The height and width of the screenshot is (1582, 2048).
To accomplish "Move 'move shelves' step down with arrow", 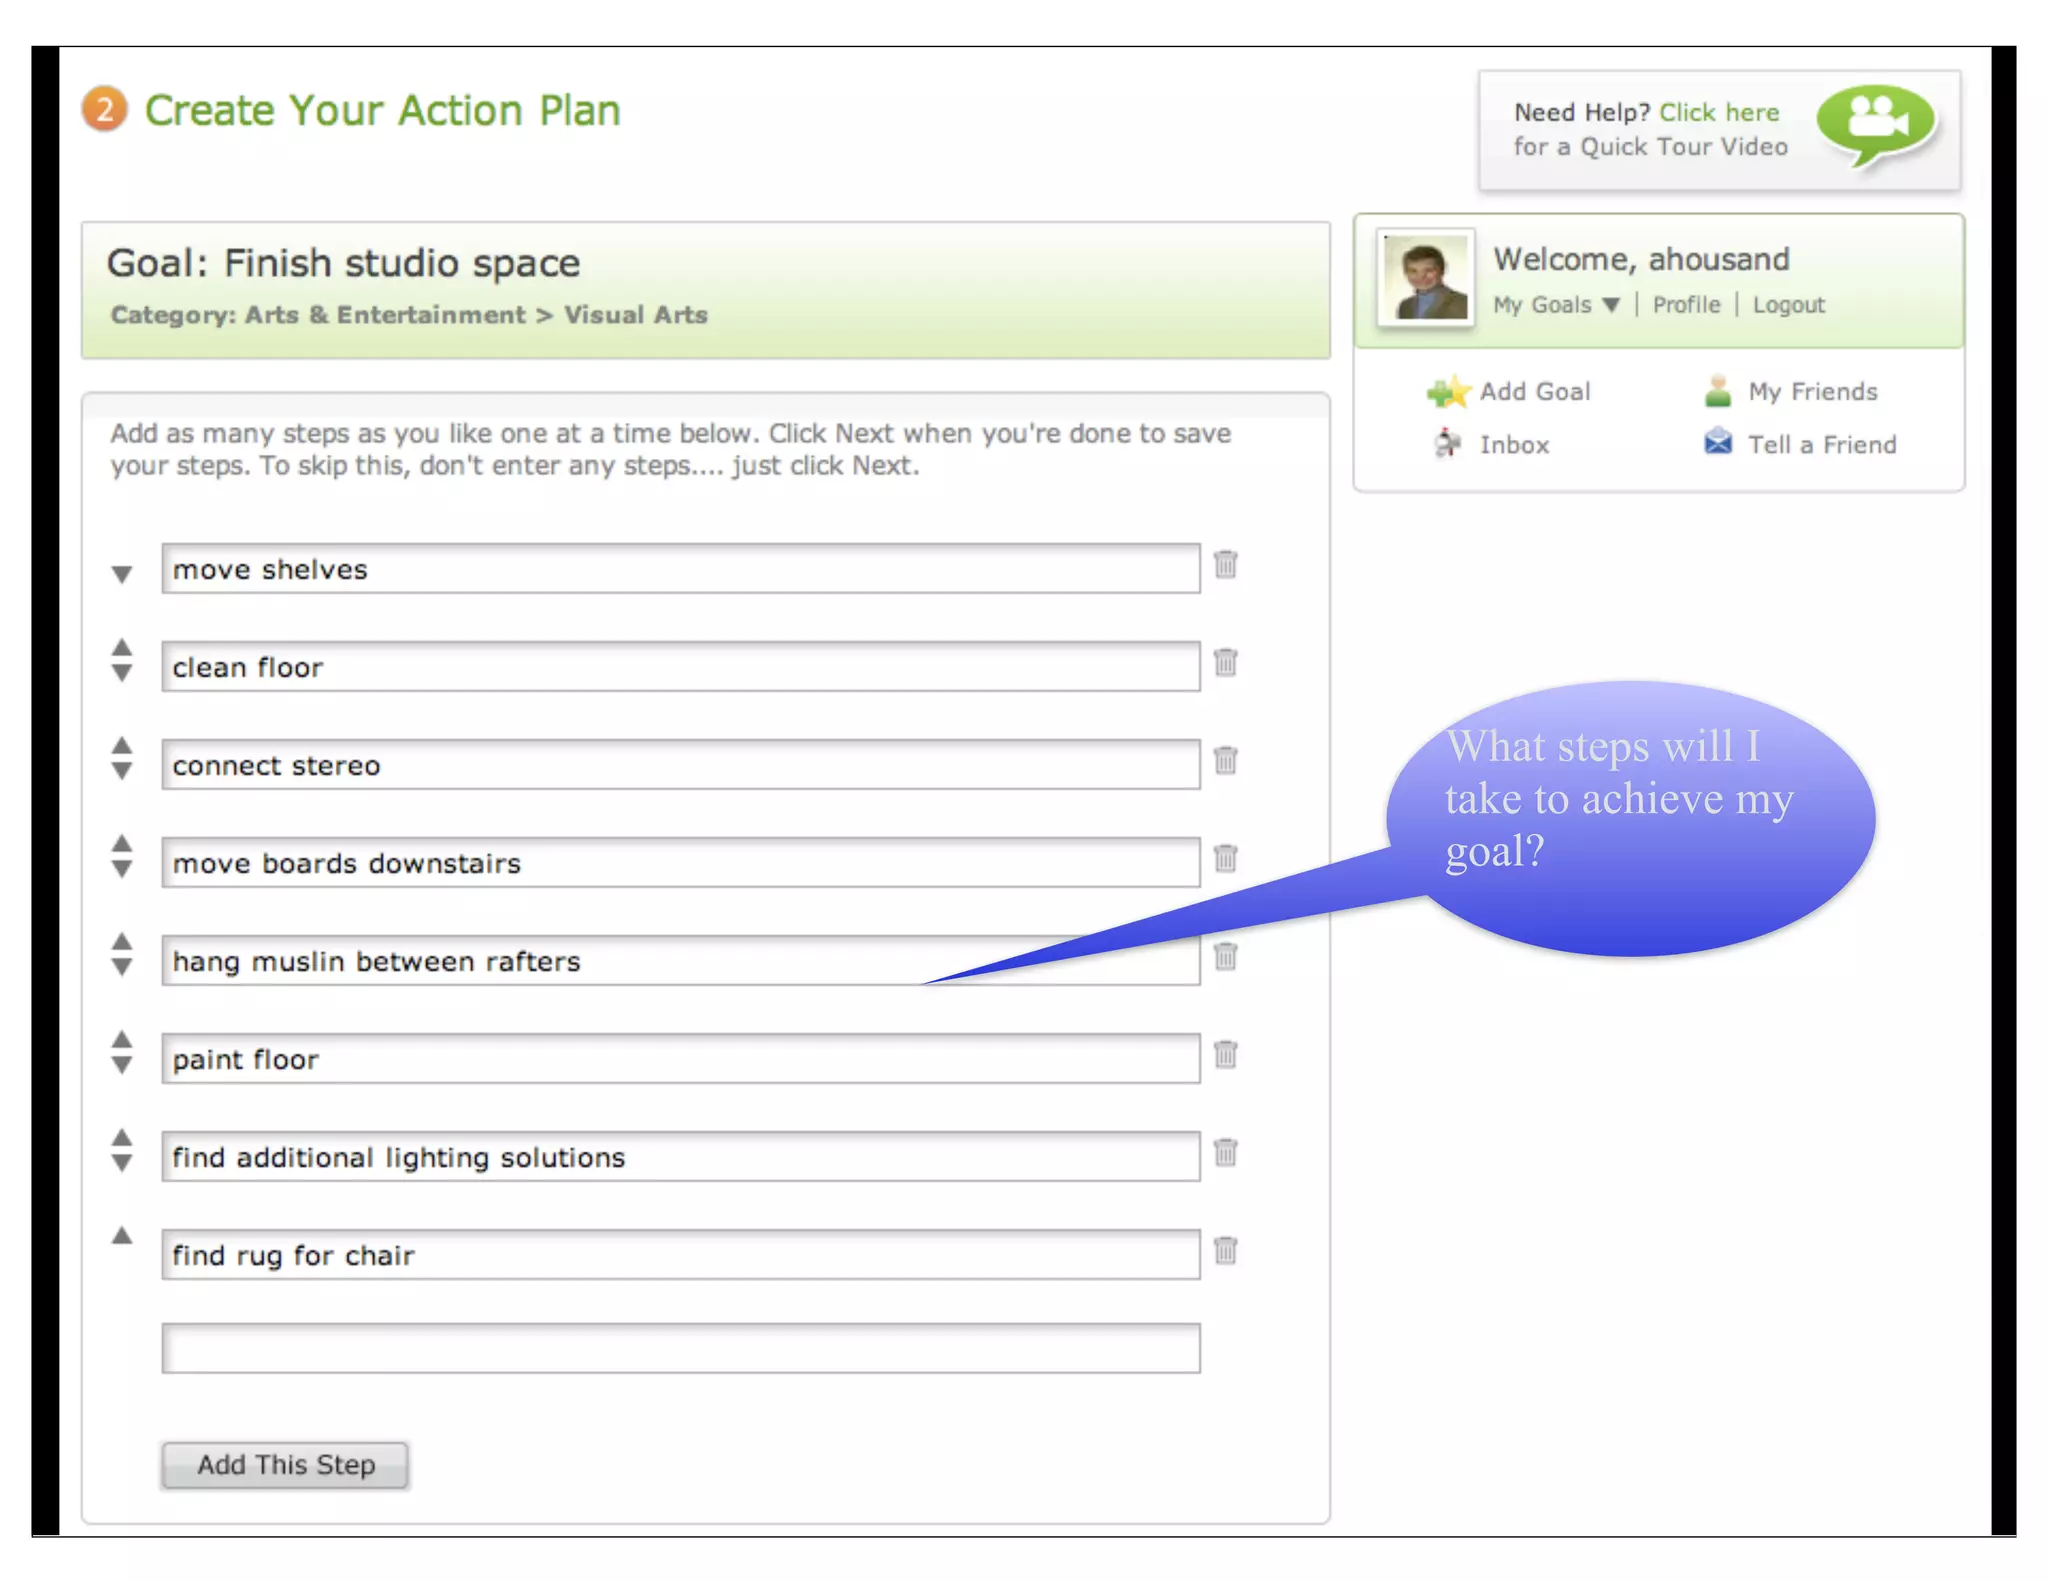I will [122, 574].
